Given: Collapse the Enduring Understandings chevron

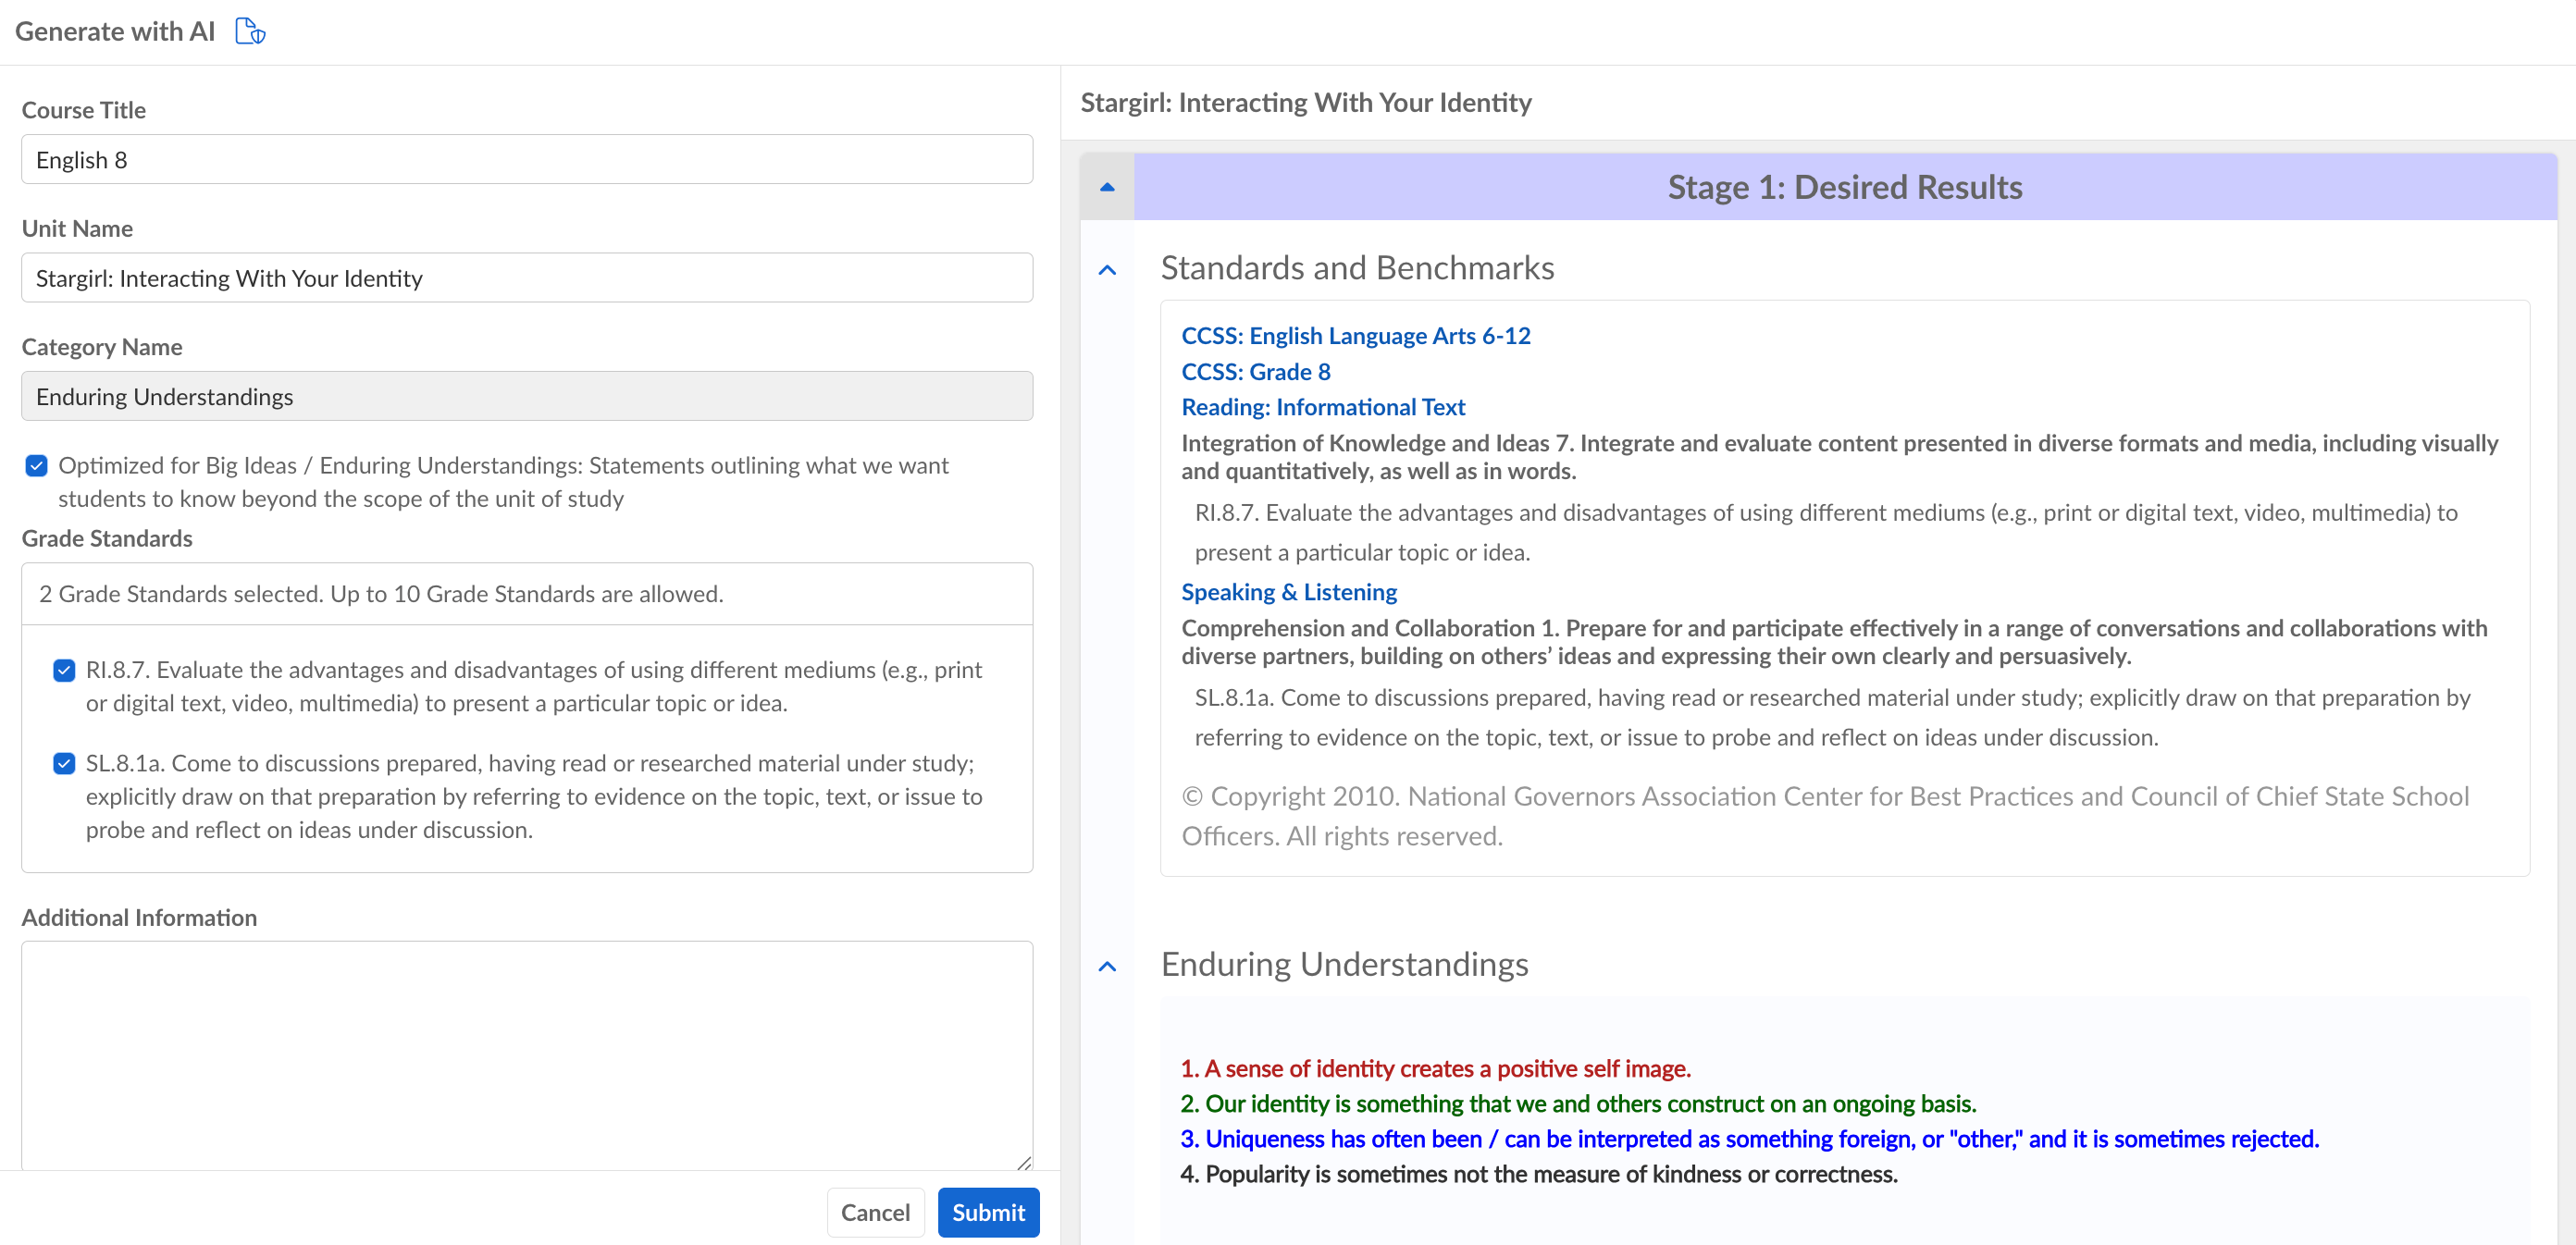Looking at the screenshot, I should pos(1106,965).
